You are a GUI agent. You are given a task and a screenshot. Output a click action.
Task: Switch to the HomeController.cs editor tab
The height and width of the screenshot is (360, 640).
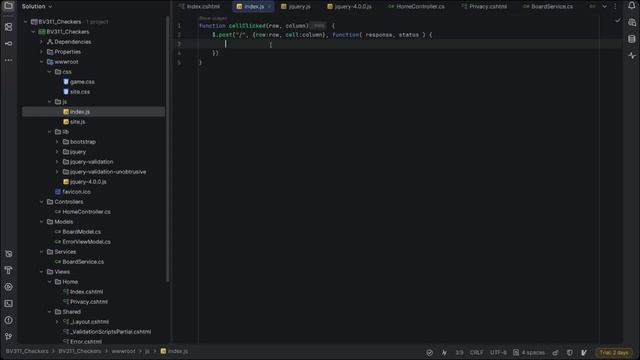point(416,7)
